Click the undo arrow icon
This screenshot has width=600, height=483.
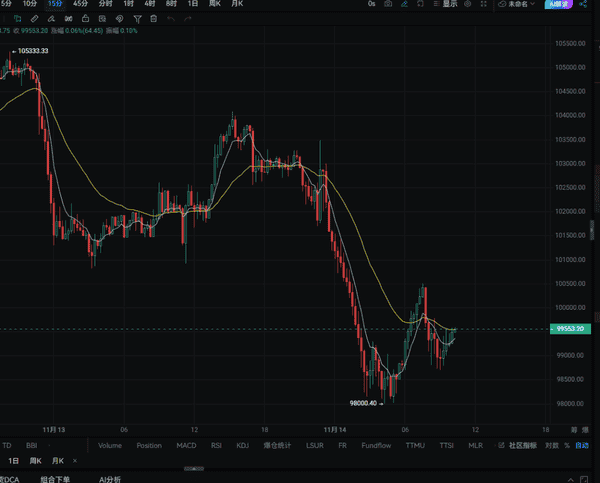tap(171, 19)
